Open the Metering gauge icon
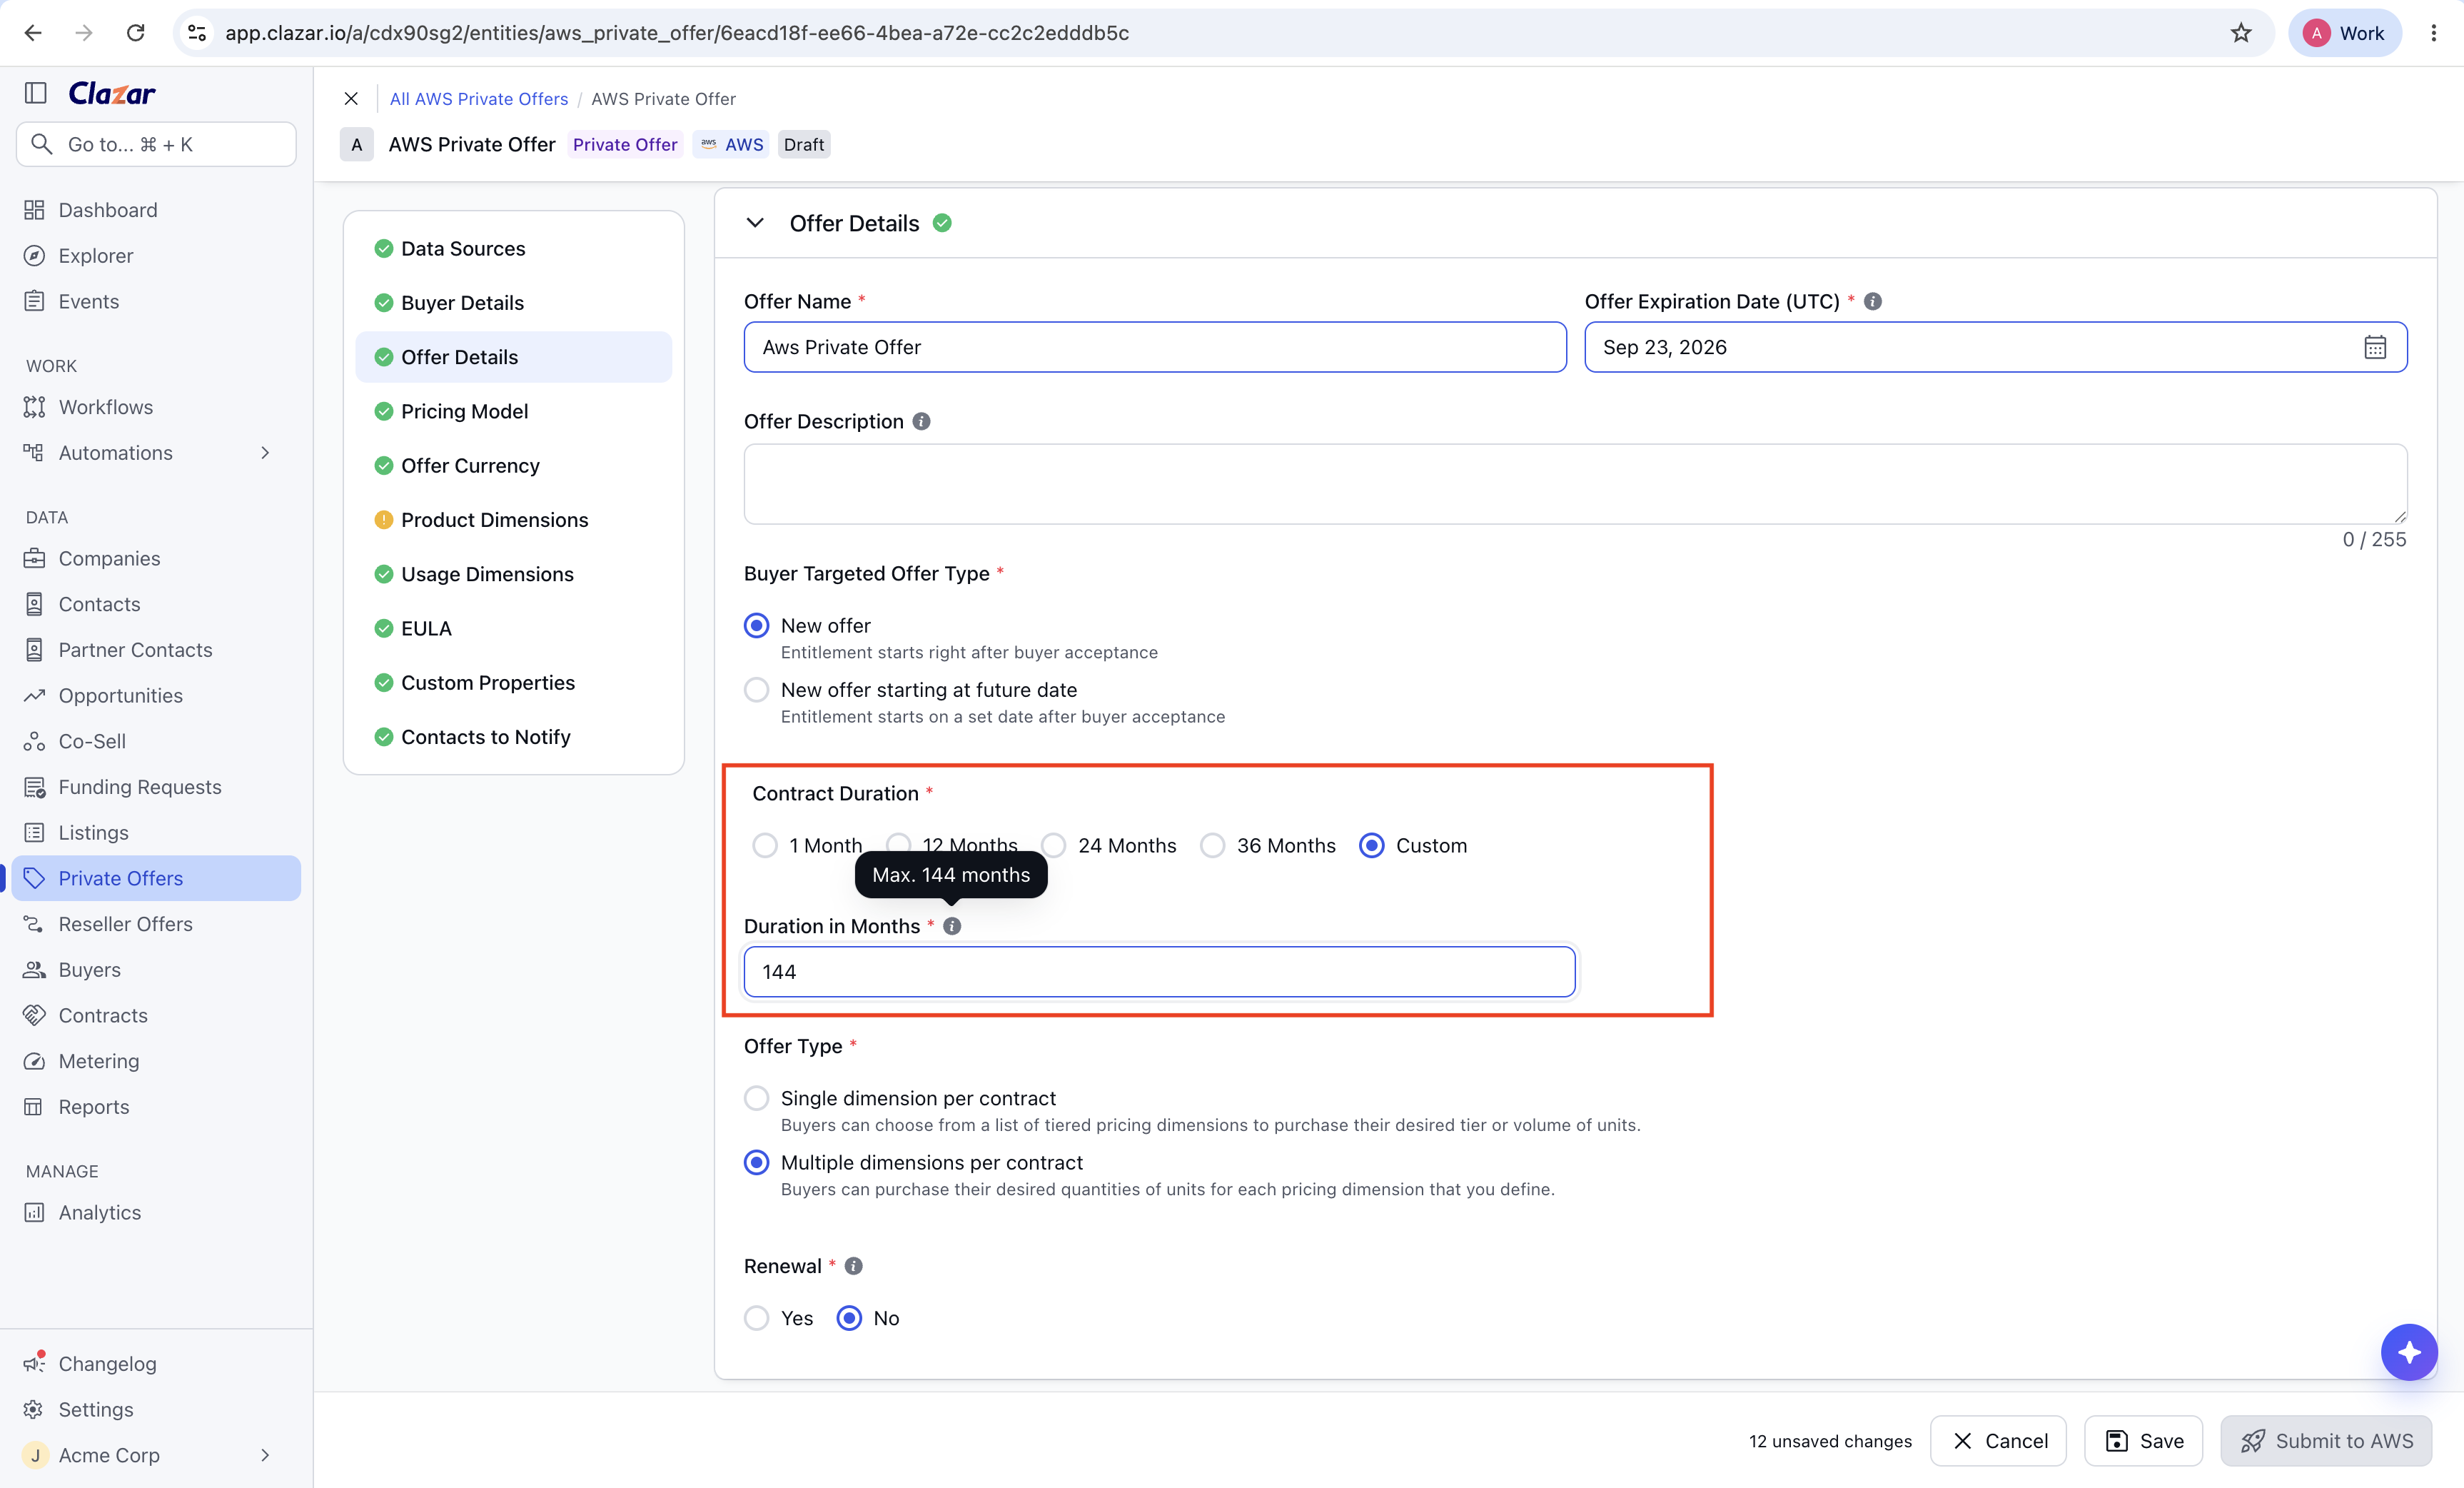This screenshot has height=1488, width=2464. coord(34,1061)
